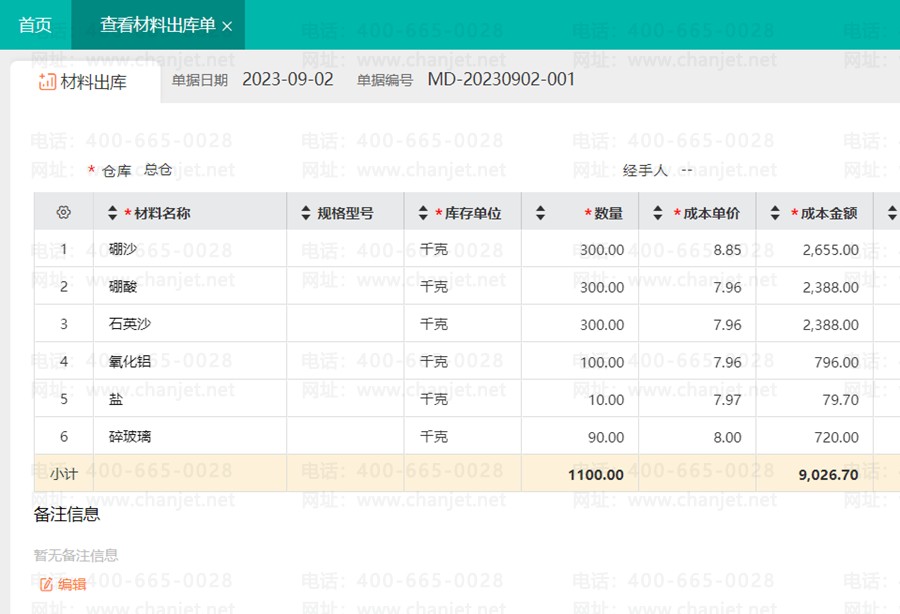The width and height of the screenshot is (900, 614).
Task: Sort by 成本金额 column
Action: coord(775,213)
